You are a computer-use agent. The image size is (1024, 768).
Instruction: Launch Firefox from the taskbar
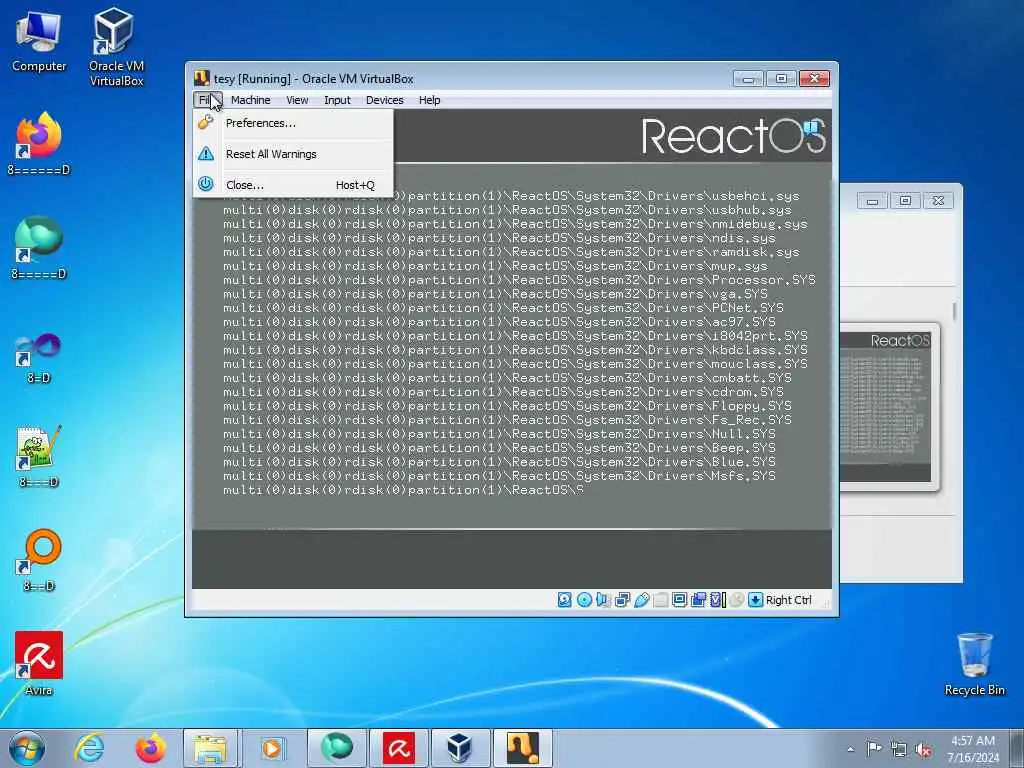click(150, 748)
